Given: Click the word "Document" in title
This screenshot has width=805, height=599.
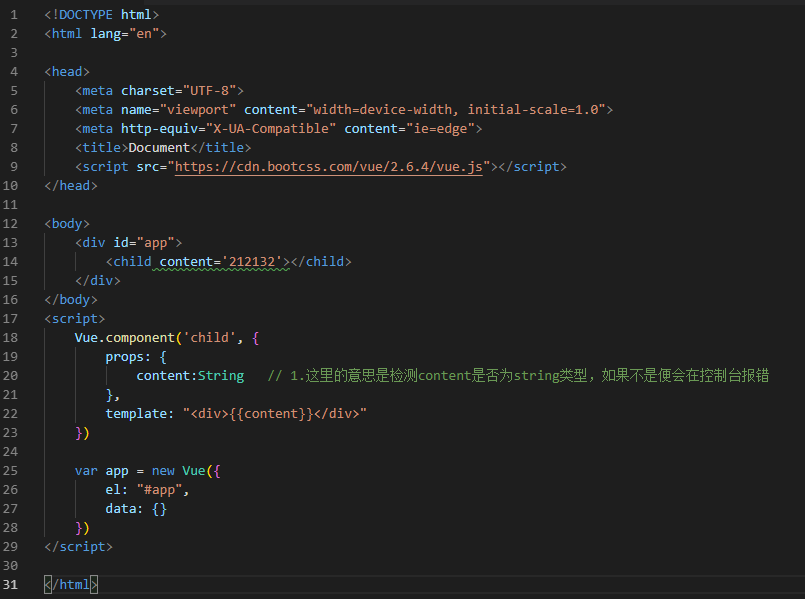Looking at the screenshot, I should pyautogui.click(x=159, y=148).
